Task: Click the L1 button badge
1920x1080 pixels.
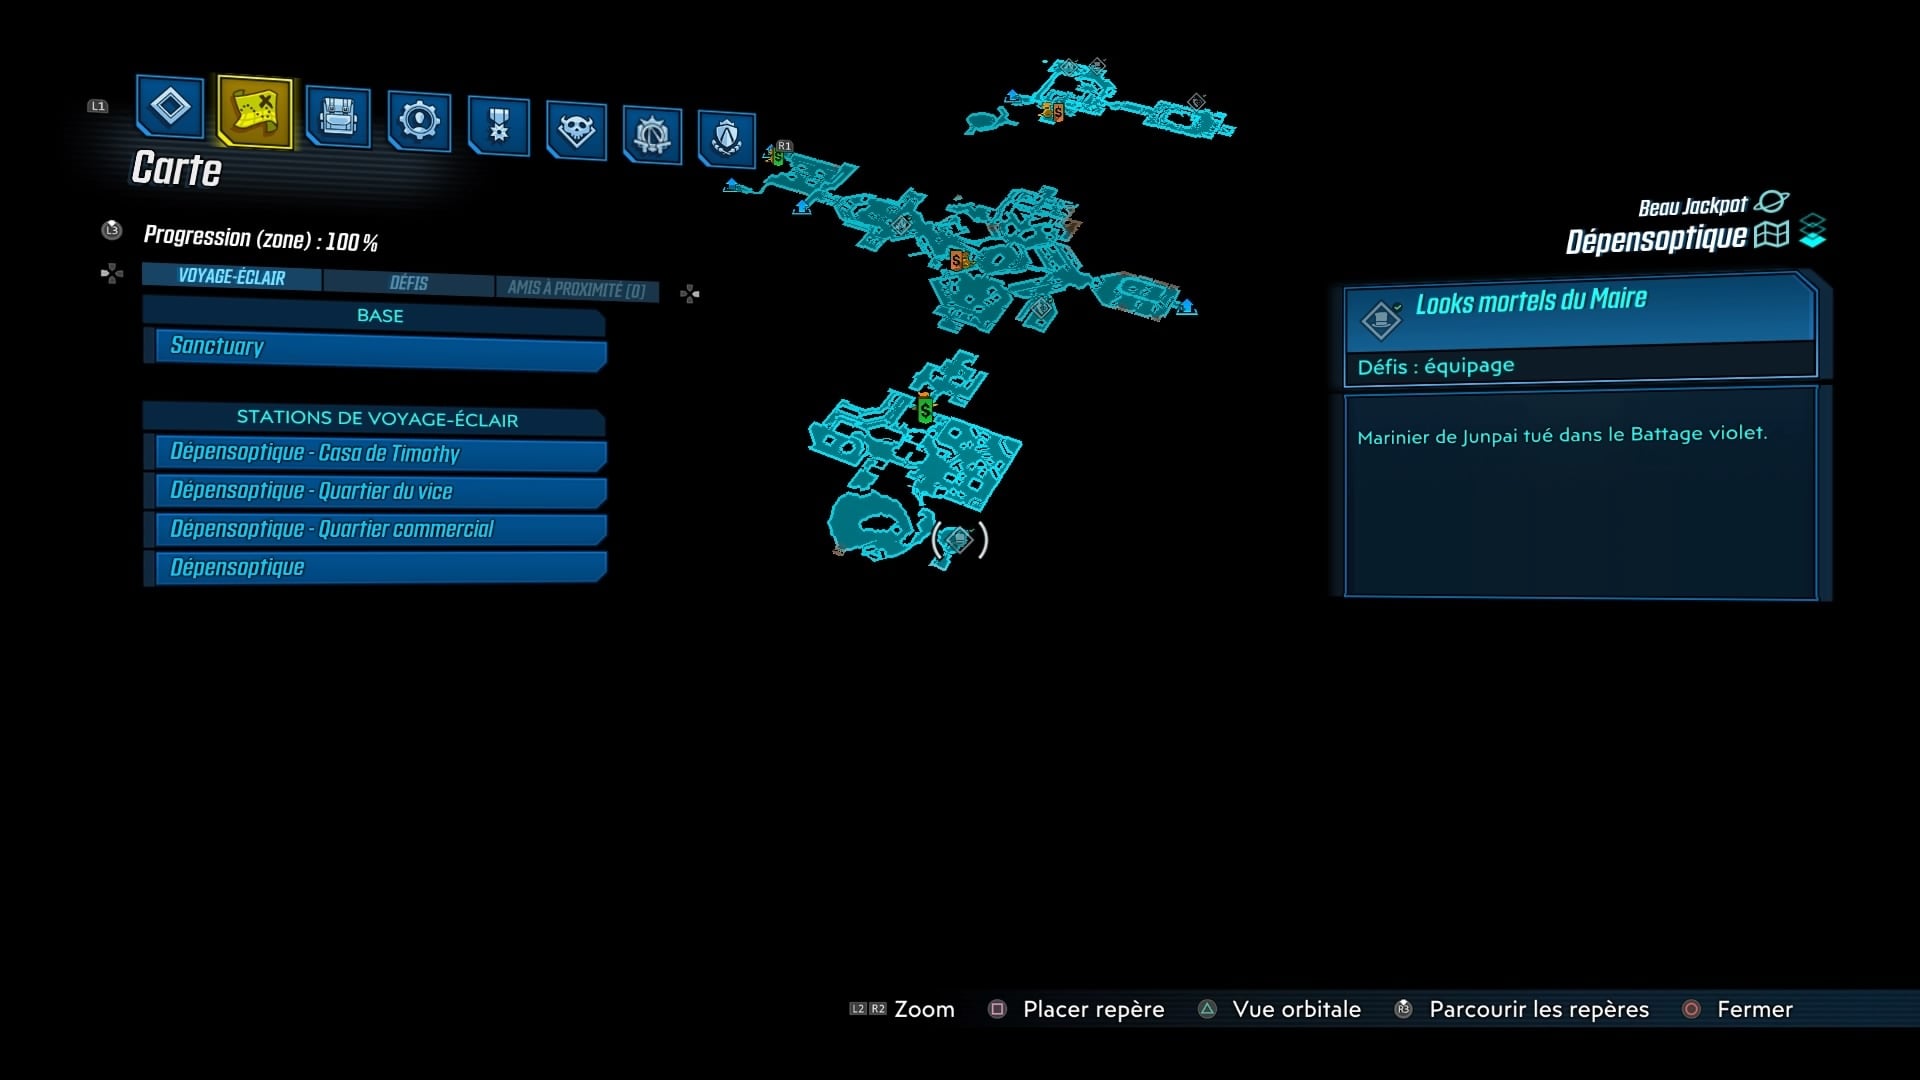Action: (98, 106)
